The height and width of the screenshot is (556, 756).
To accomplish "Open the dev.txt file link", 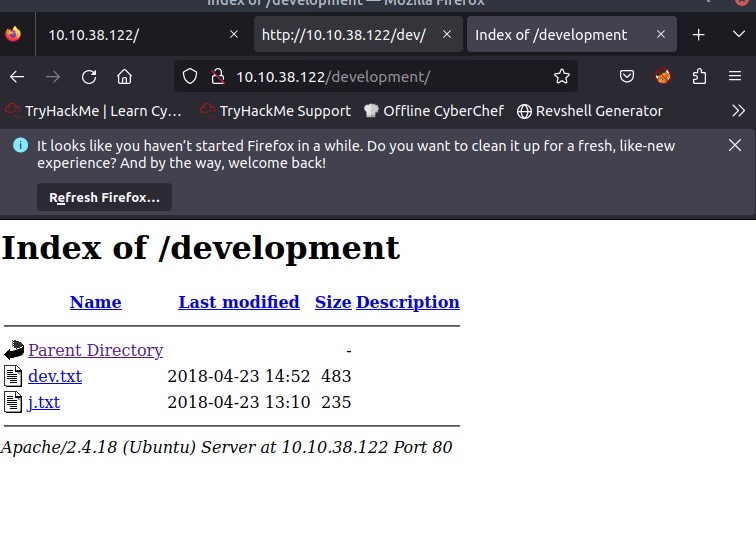I will point(55,376).
